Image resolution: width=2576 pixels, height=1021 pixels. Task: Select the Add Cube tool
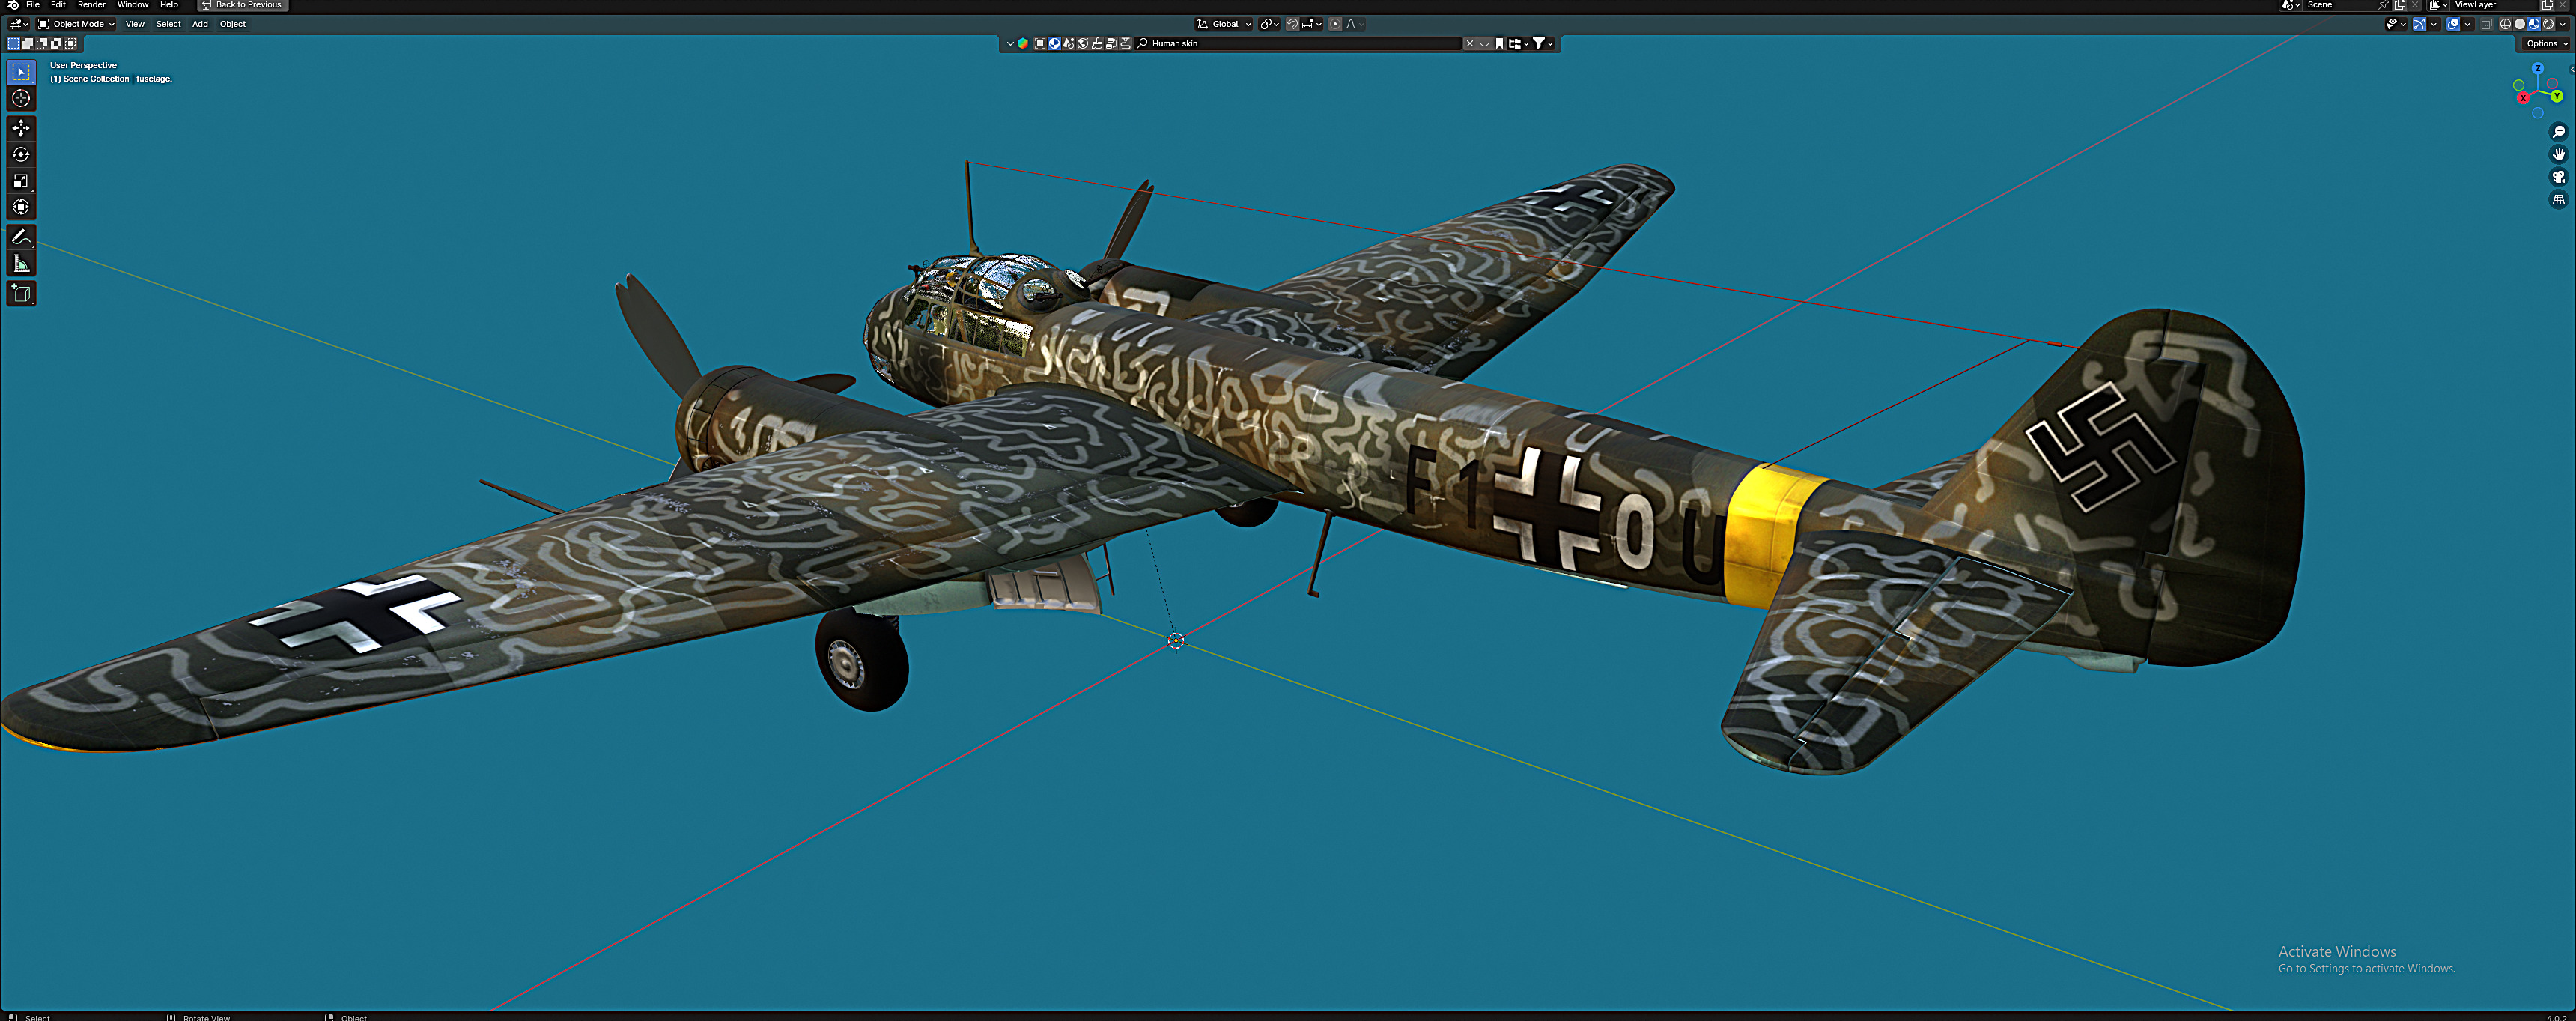coord(21,293)
